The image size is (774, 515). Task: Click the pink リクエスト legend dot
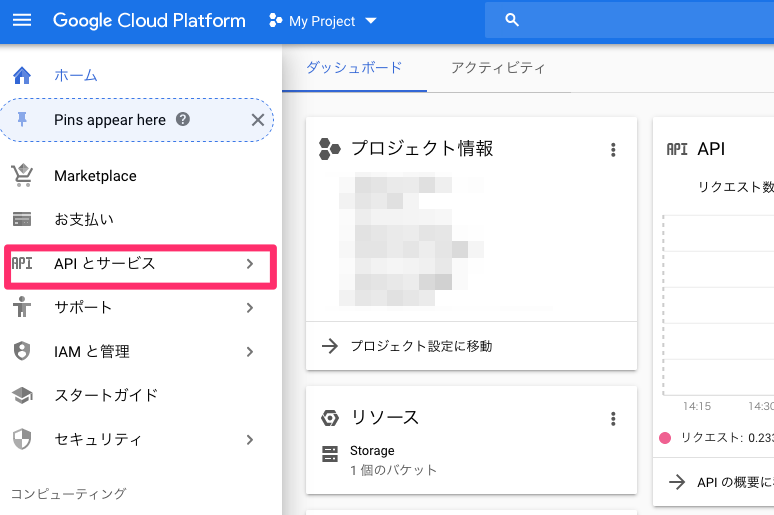tap(665, 438)
